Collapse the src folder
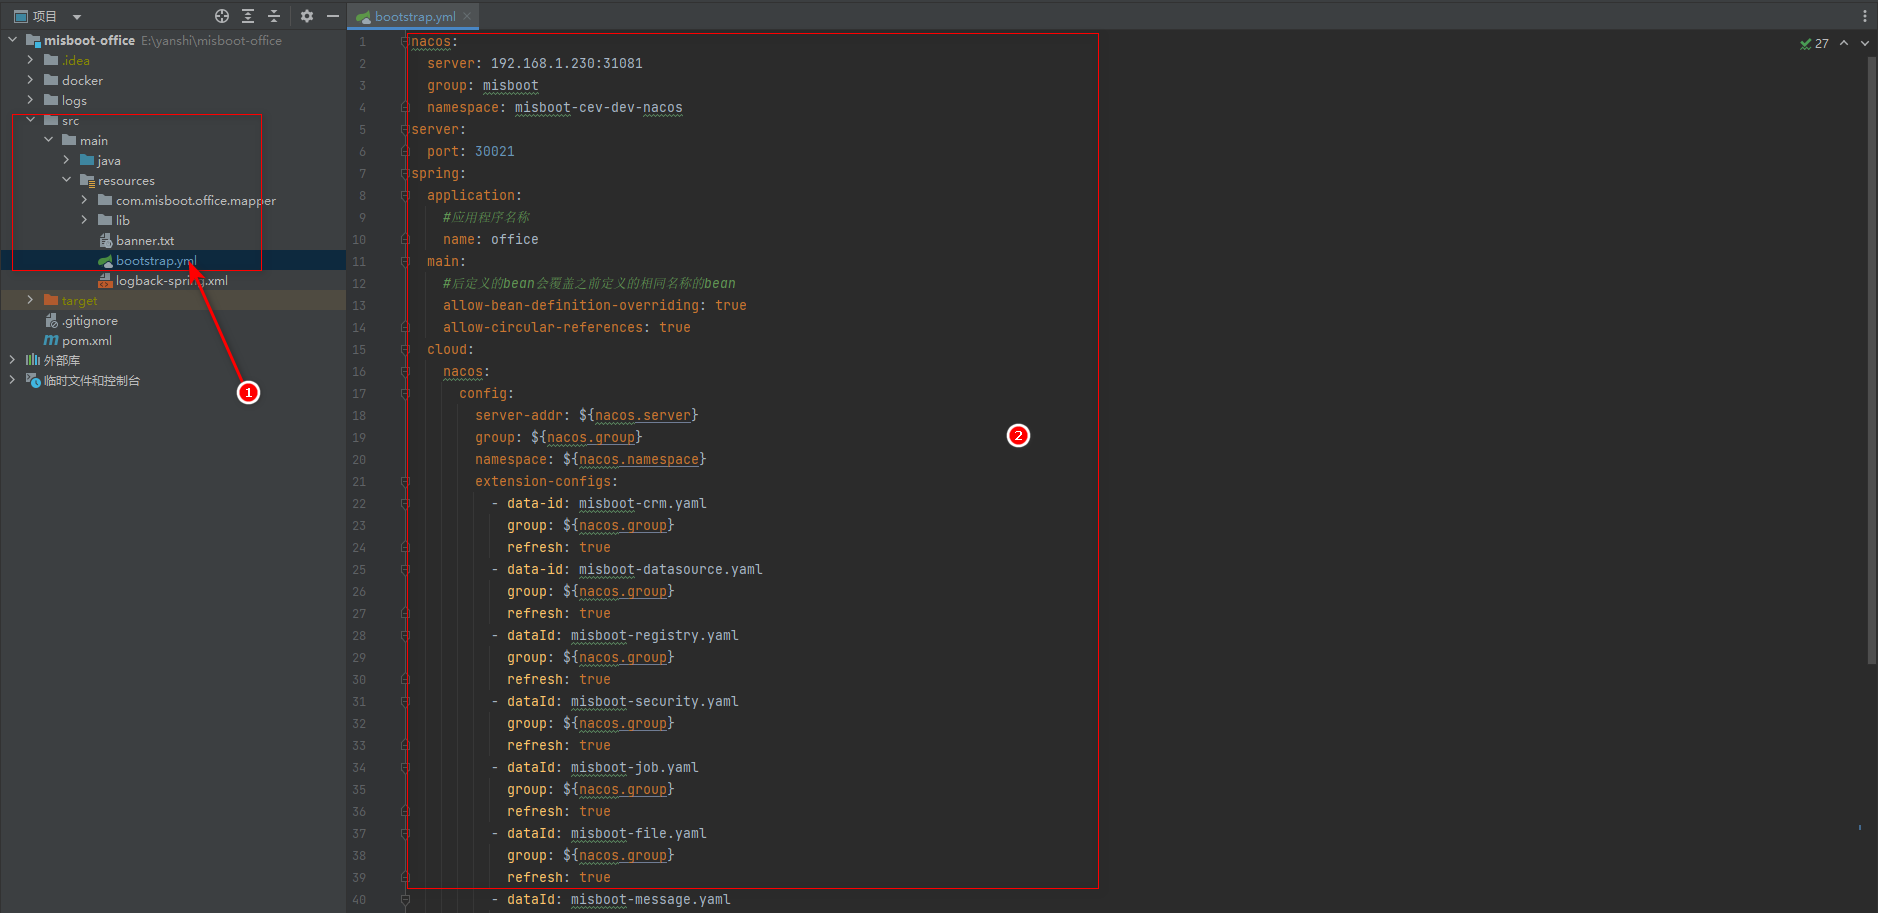This screenshot has width=1878, height=913. tap(30, 120)
